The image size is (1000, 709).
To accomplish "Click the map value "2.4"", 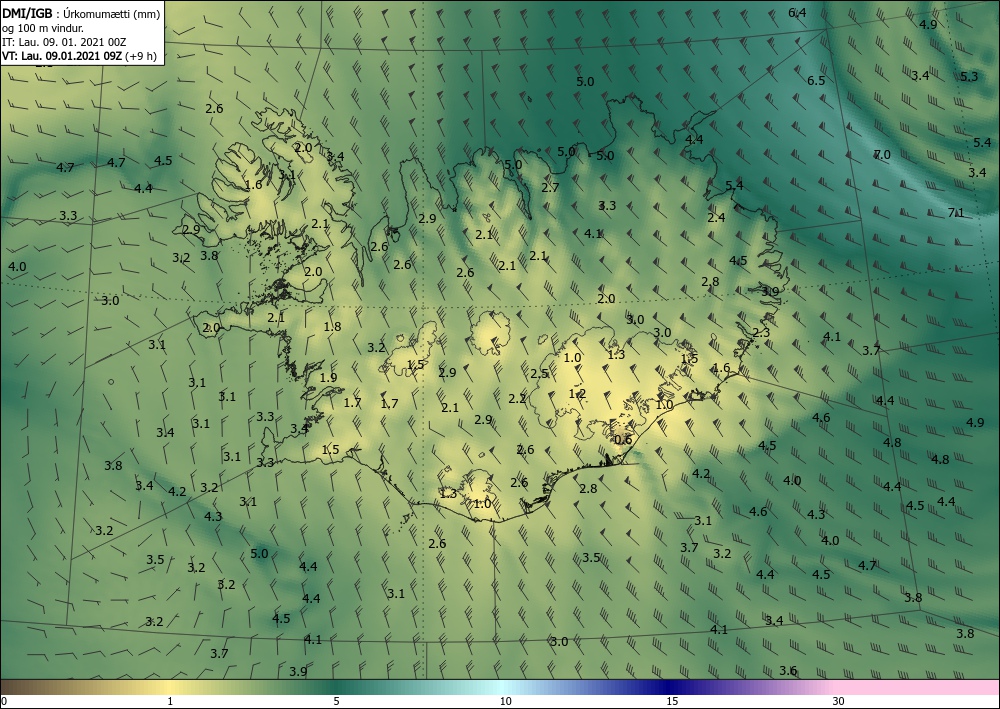I will pos(716,217).
